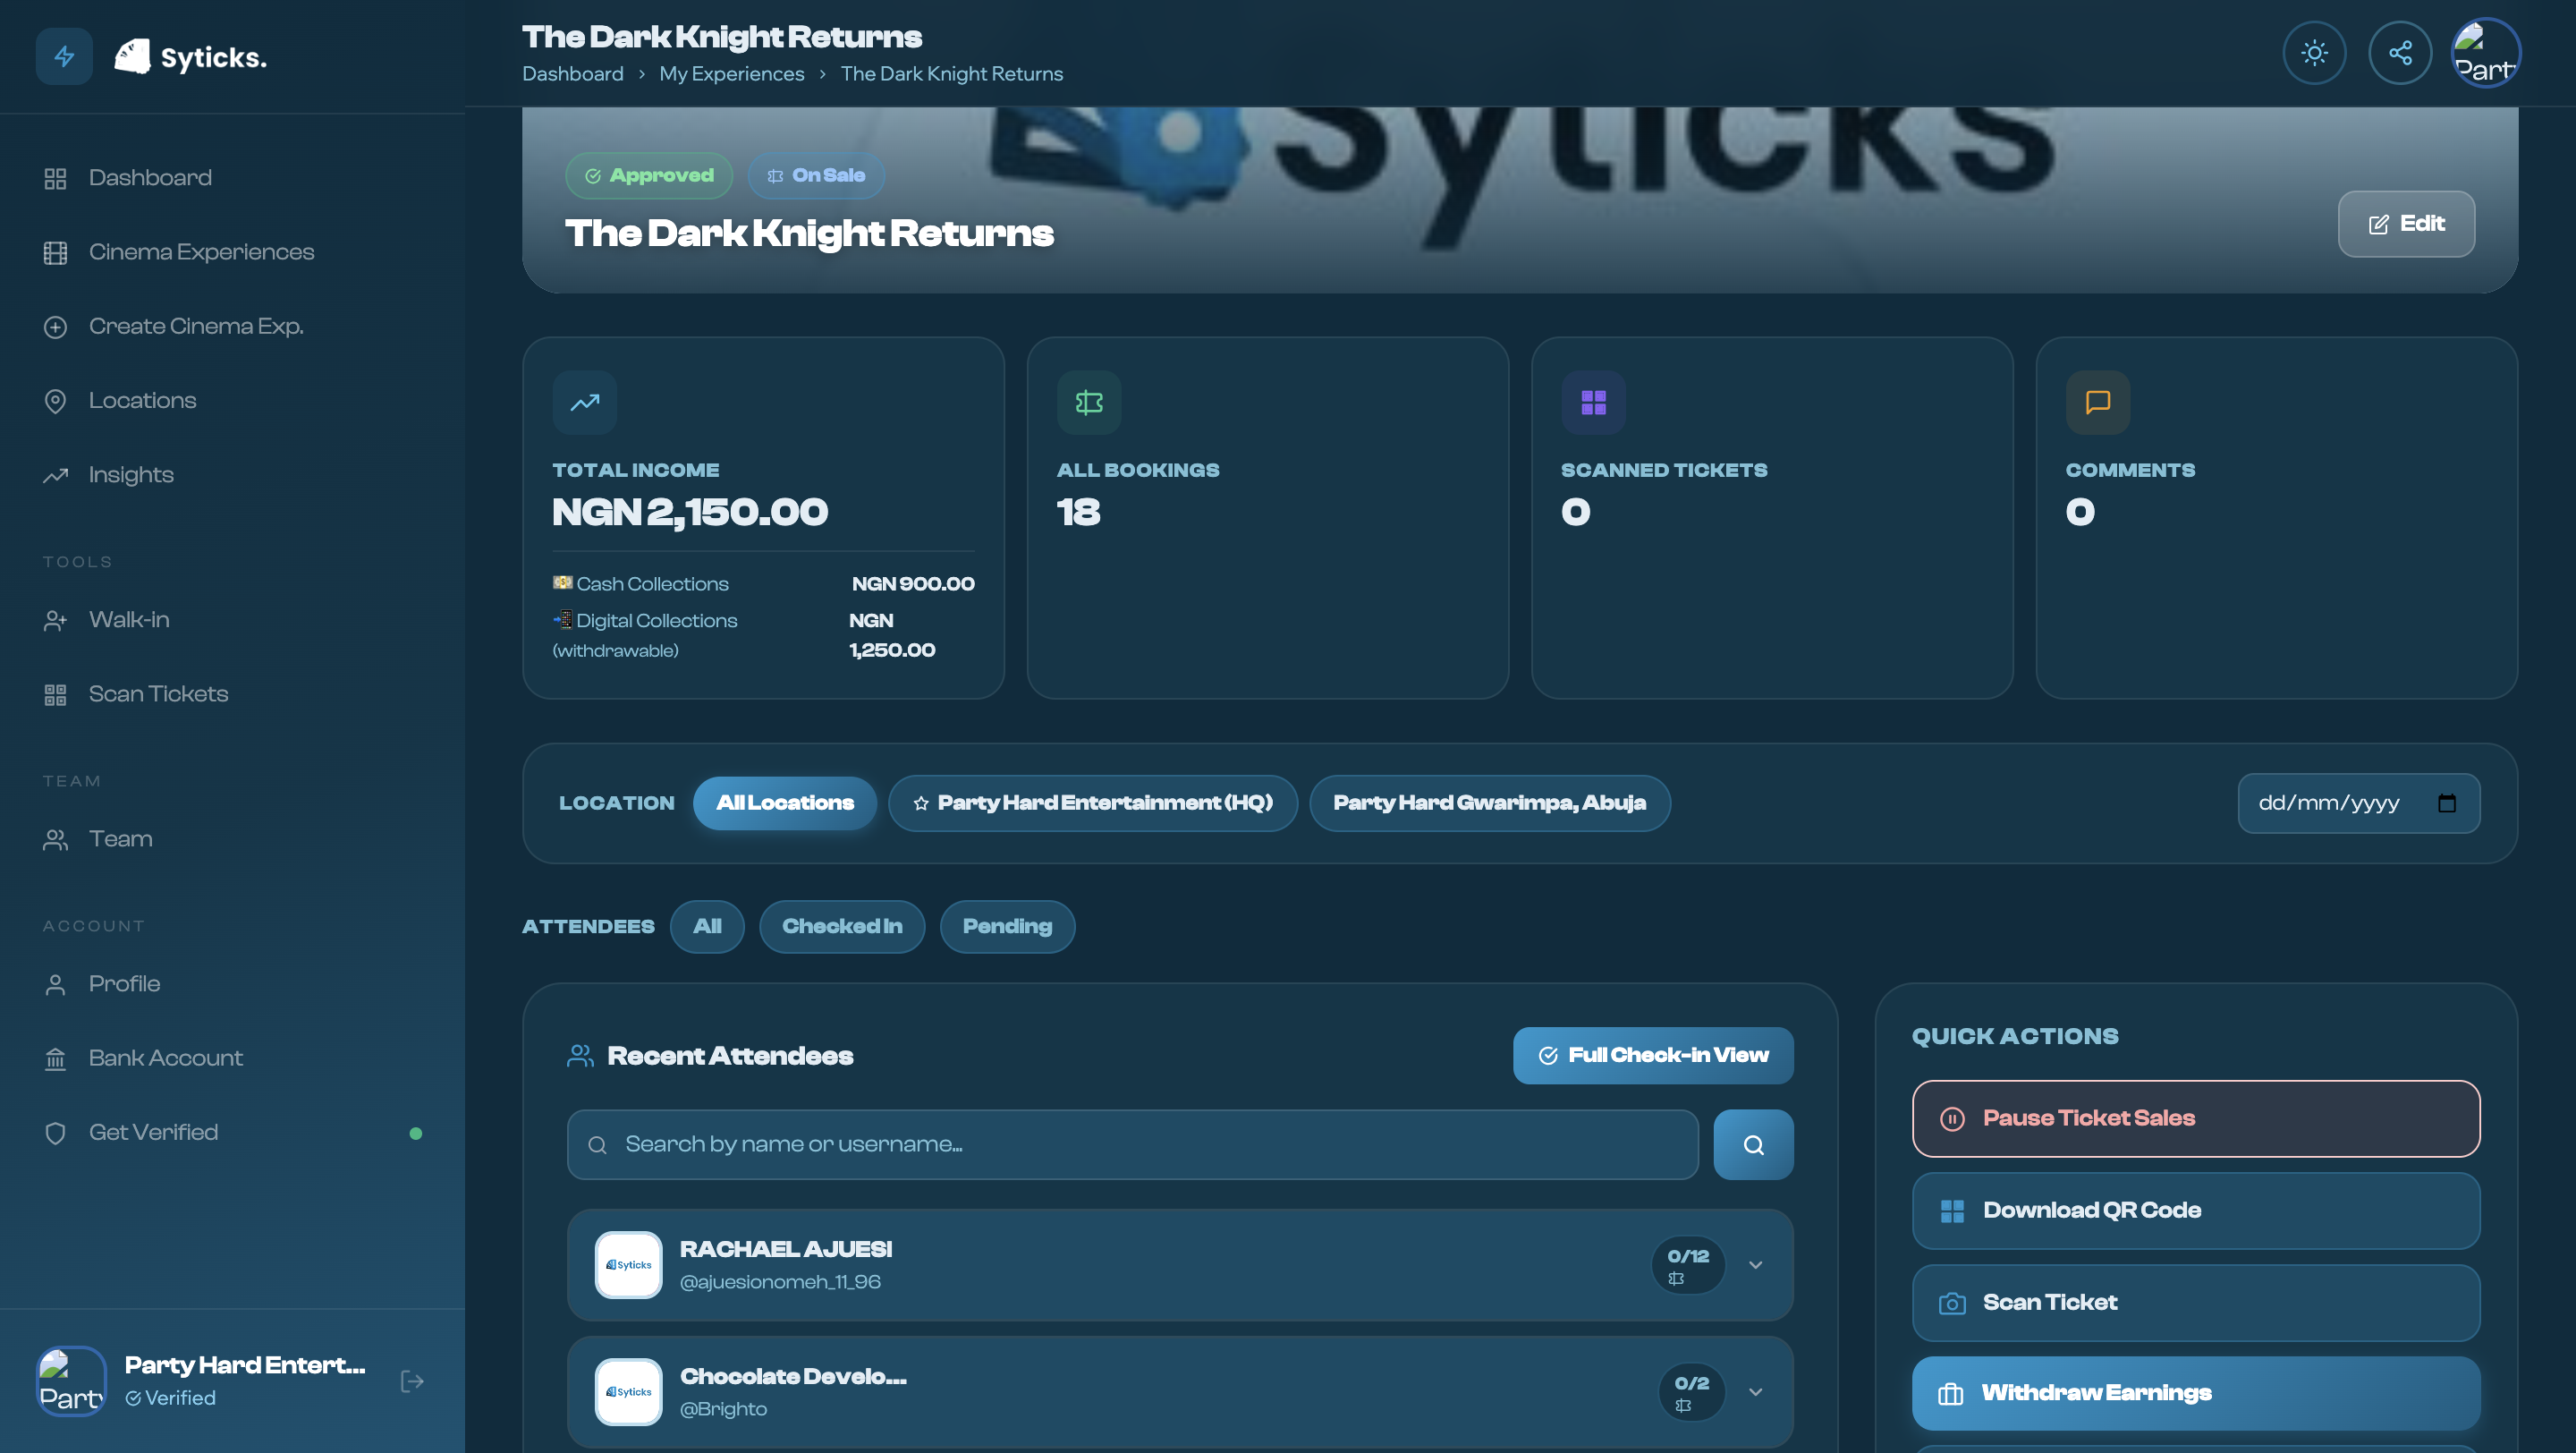Click the Scanned Tickets grid icon

coord(1593,403)
